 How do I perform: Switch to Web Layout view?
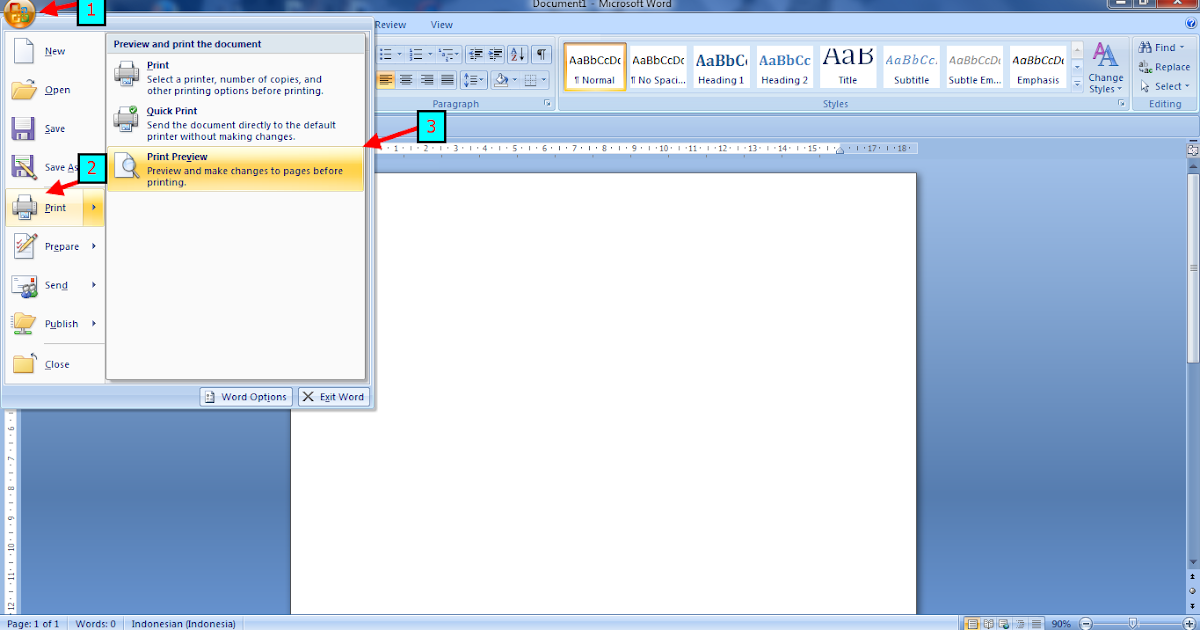click(1004, 623)
